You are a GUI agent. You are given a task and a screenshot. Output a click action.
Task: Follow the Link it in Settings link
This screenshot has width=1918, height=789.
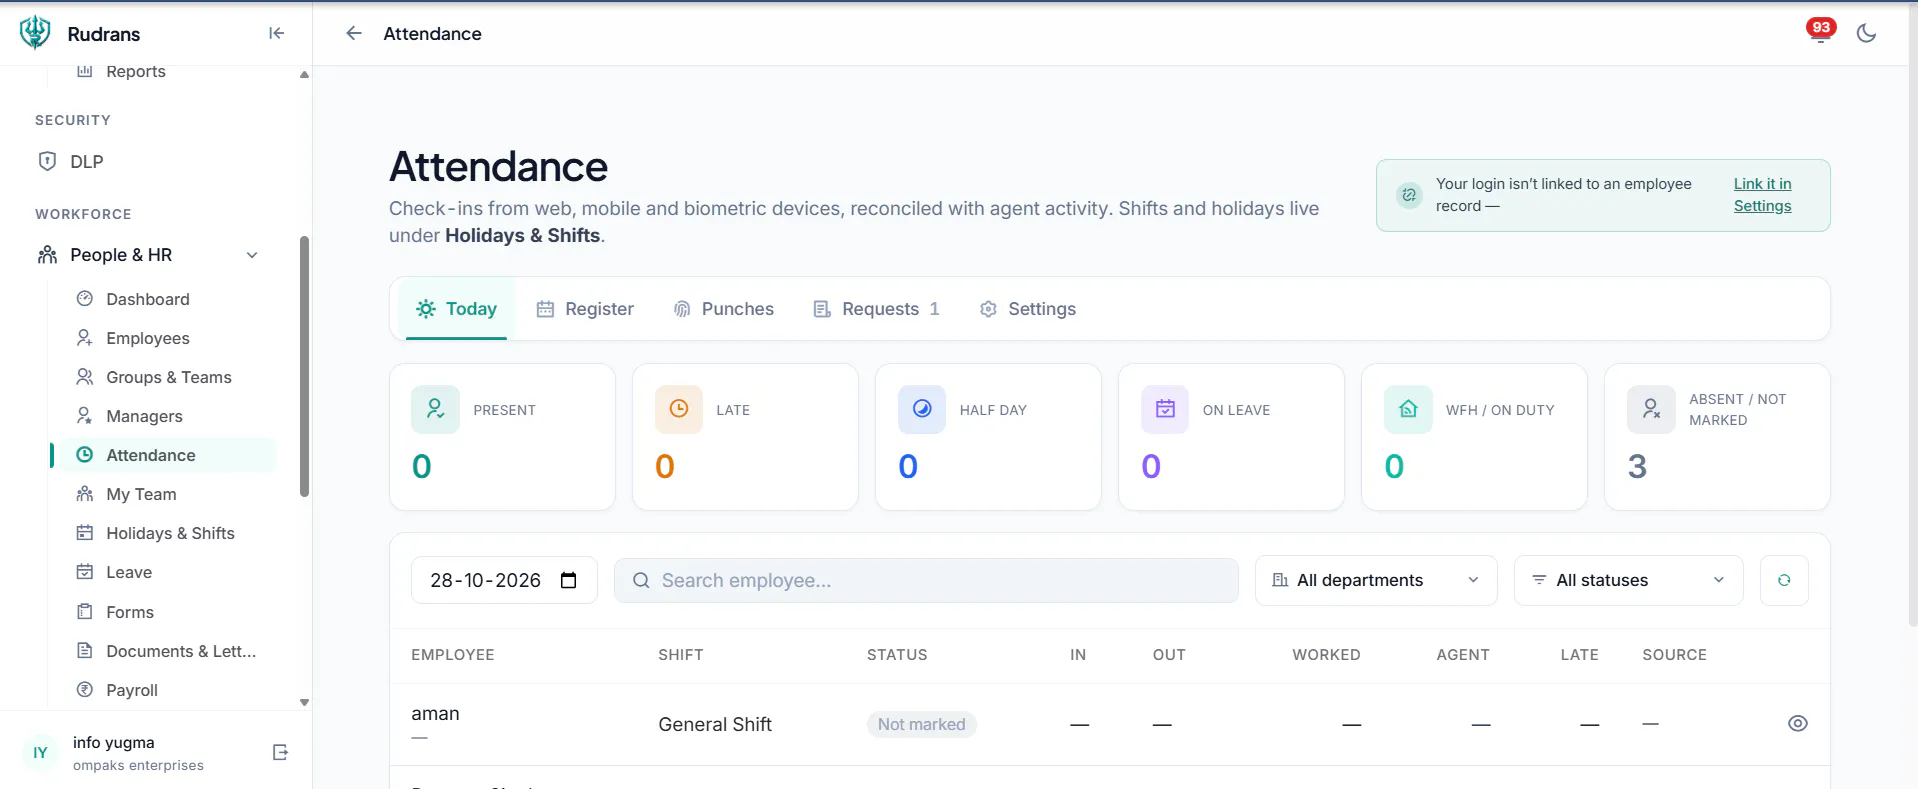(1763, 195)
